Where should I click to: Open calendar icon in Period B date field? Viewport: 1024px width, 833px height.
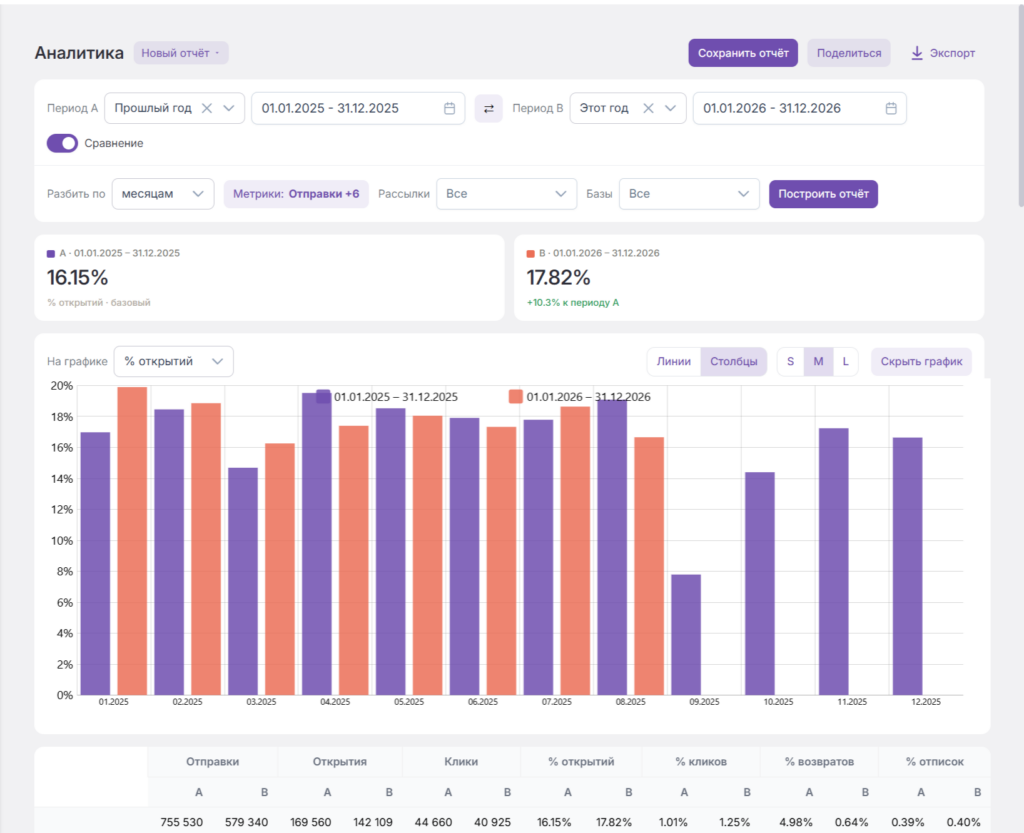891,108
